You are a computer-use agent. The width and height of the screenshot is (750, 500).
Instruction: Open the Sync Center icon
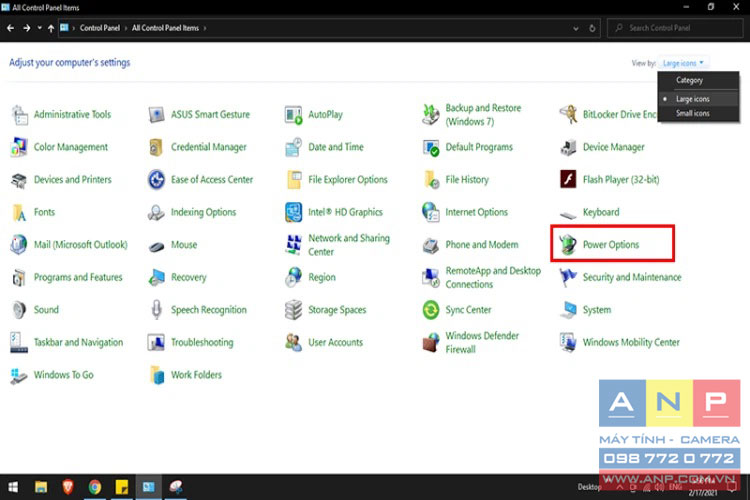click(431, 310)
